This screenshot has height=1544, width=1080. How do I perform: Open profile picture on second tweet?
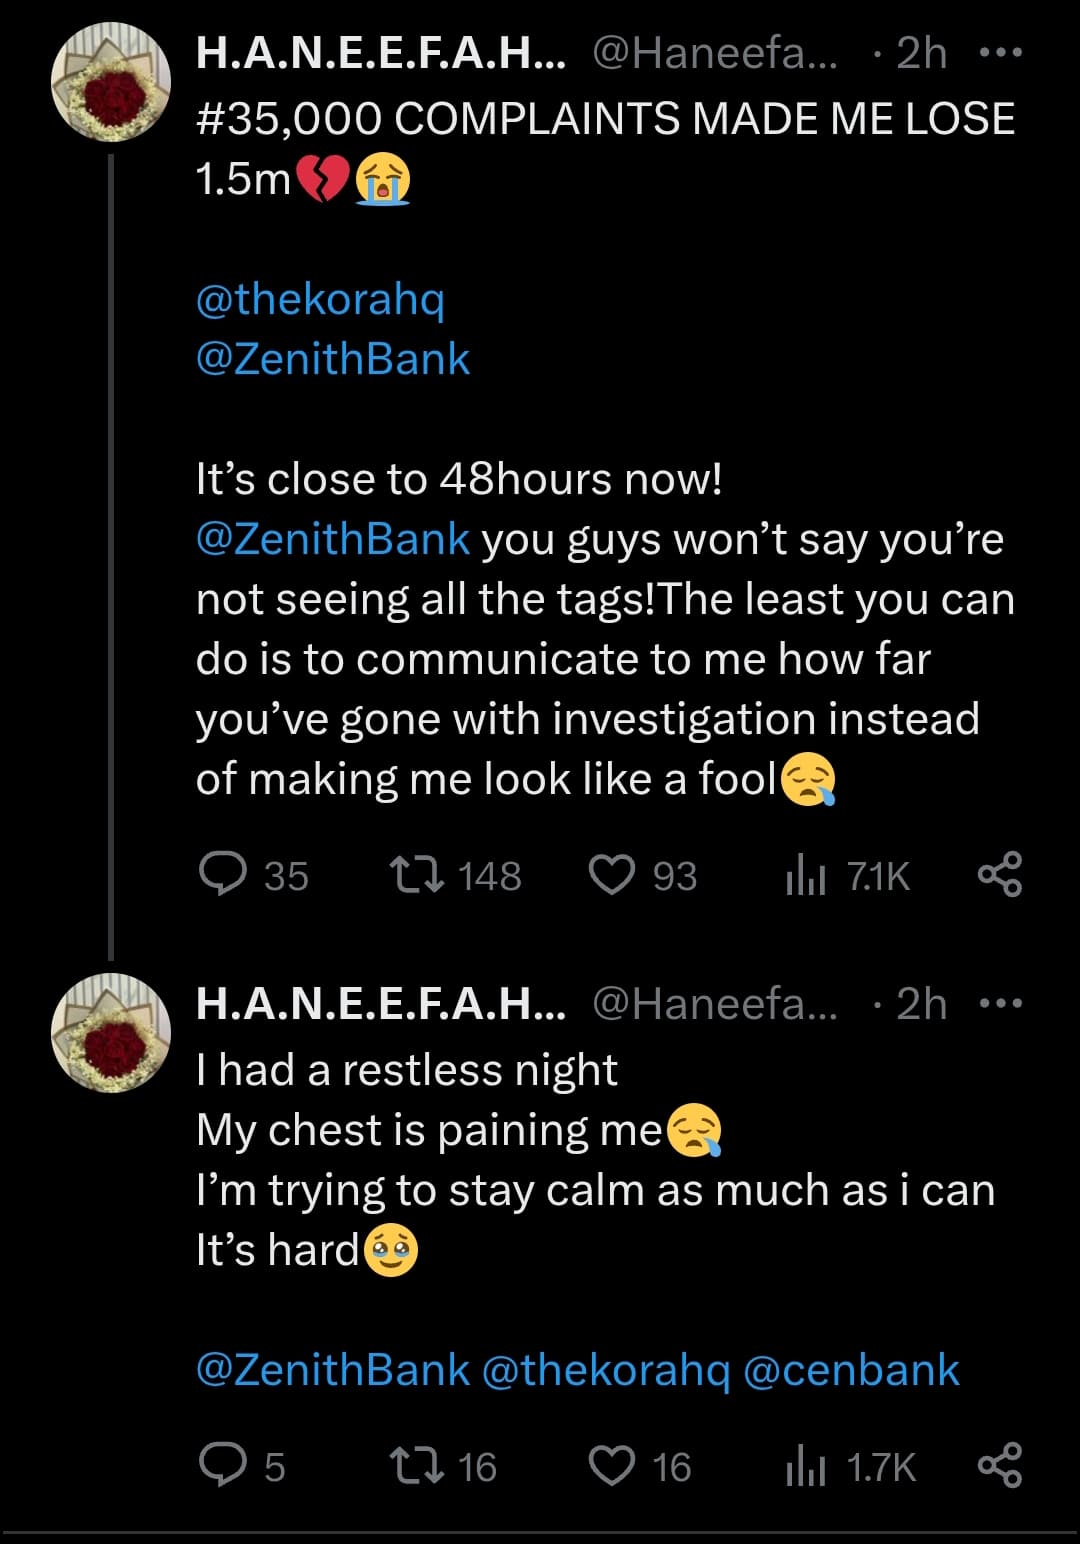pyautogui.click(x=111, y=1032)
